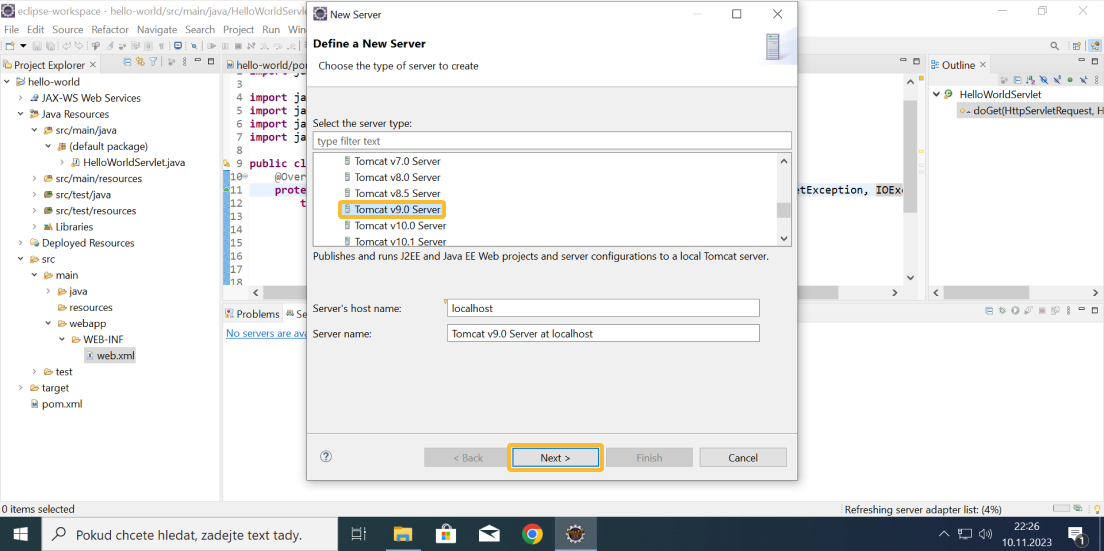Toggle Link with Editor in Project Explorer

pyautogui.click(x=140, y=62)
